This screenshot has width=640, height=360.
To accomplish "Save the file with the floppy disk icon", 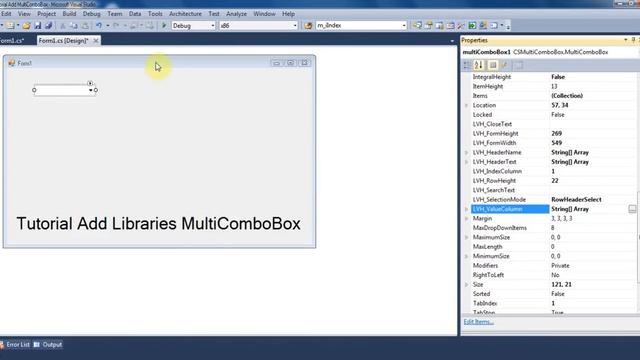I will pyautogui.click(x=38, y=26).
